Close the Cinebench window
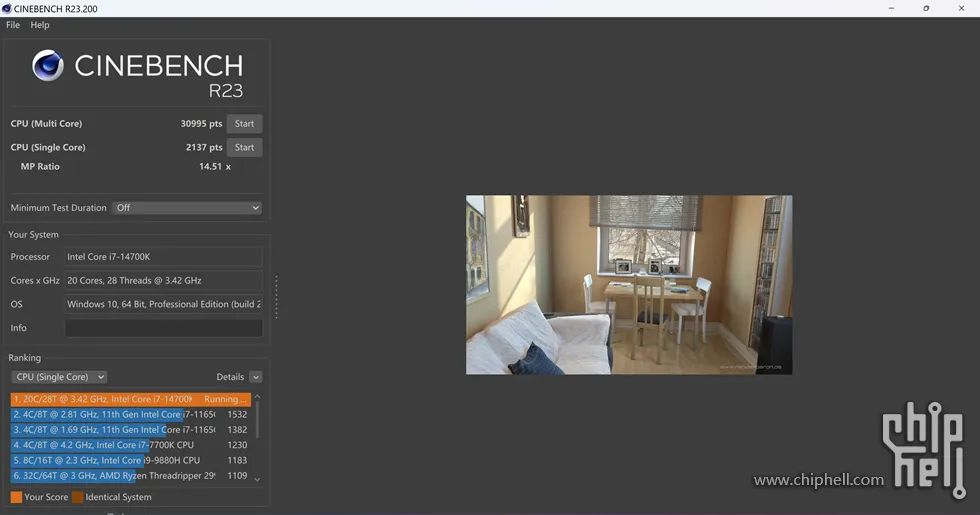Image resolution: width=980 pixels, height=515 pixels. pos(961,9)
